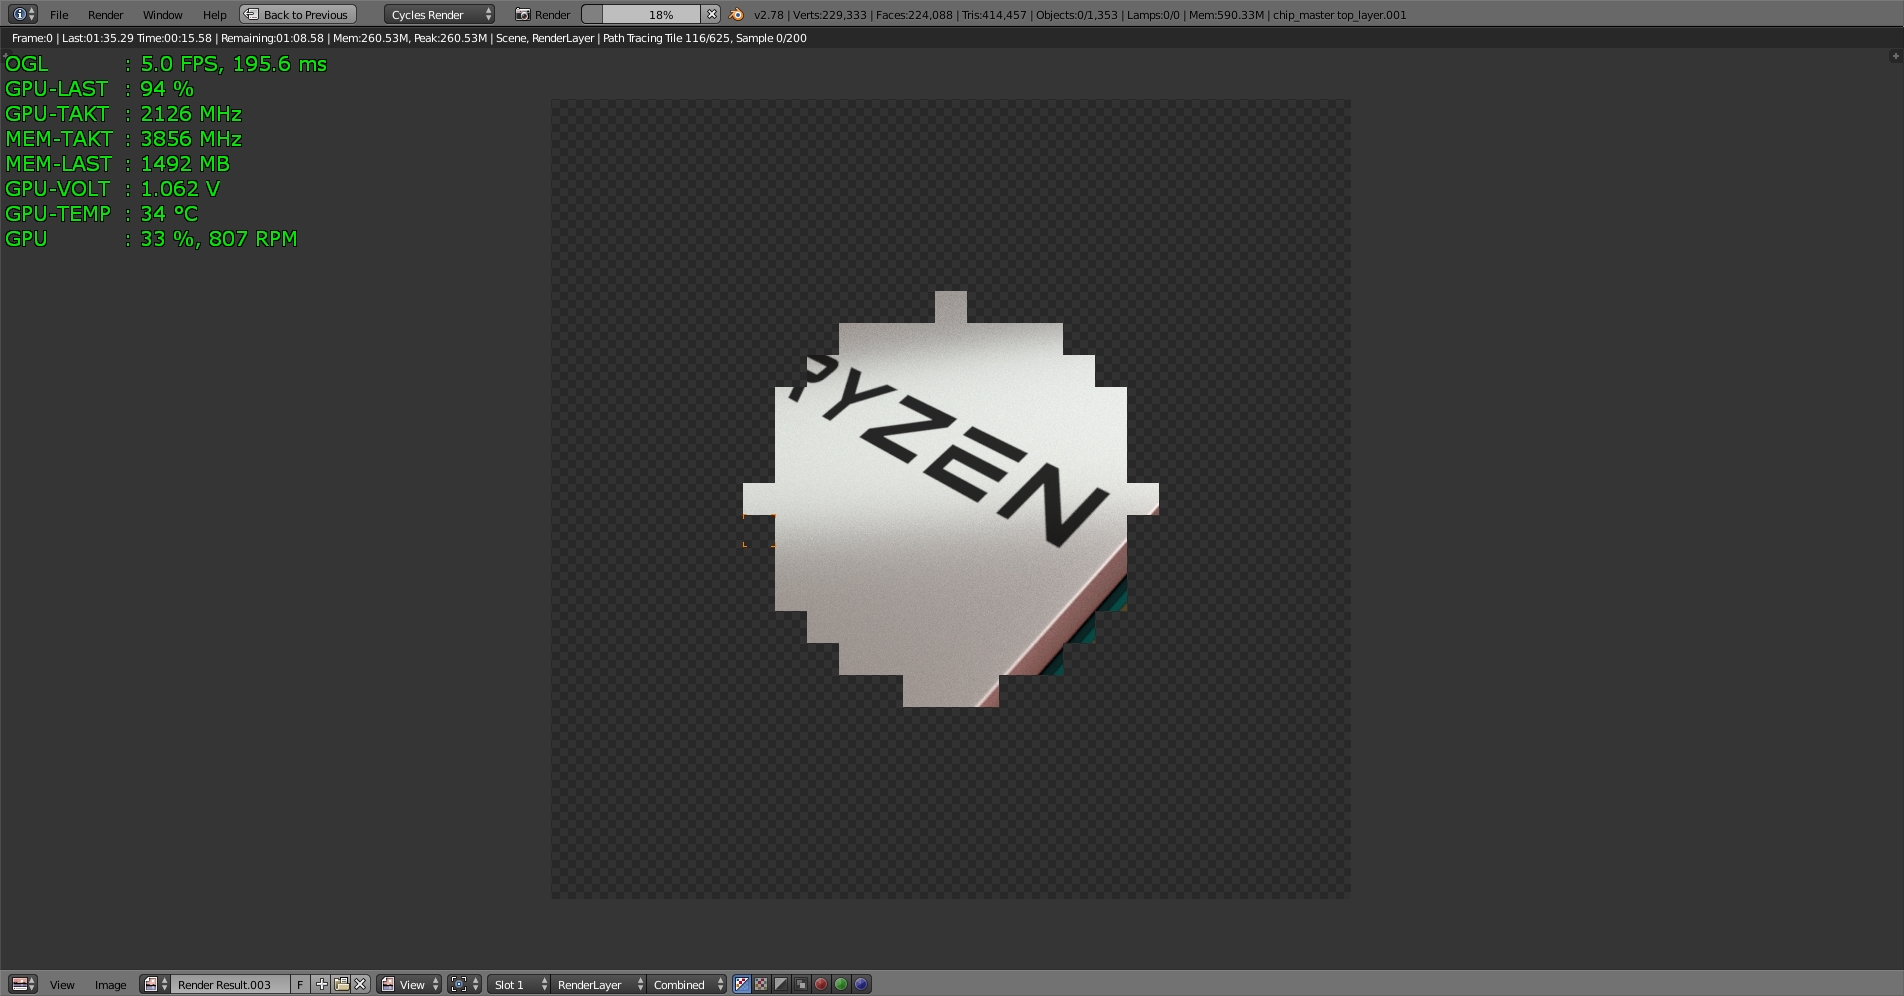Click the 18% render progress bar
The width and height of the screenshot is (1904, 996).
pyautogui.click(x=641, y=15)
